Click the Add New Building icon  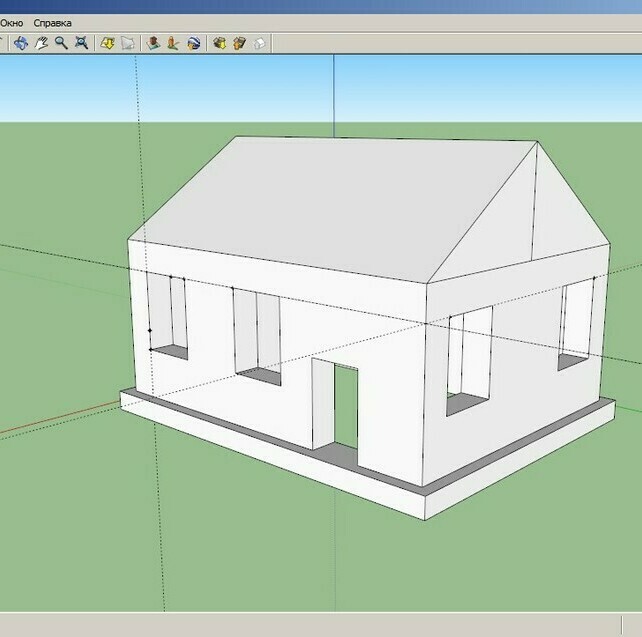coord(154,43)
